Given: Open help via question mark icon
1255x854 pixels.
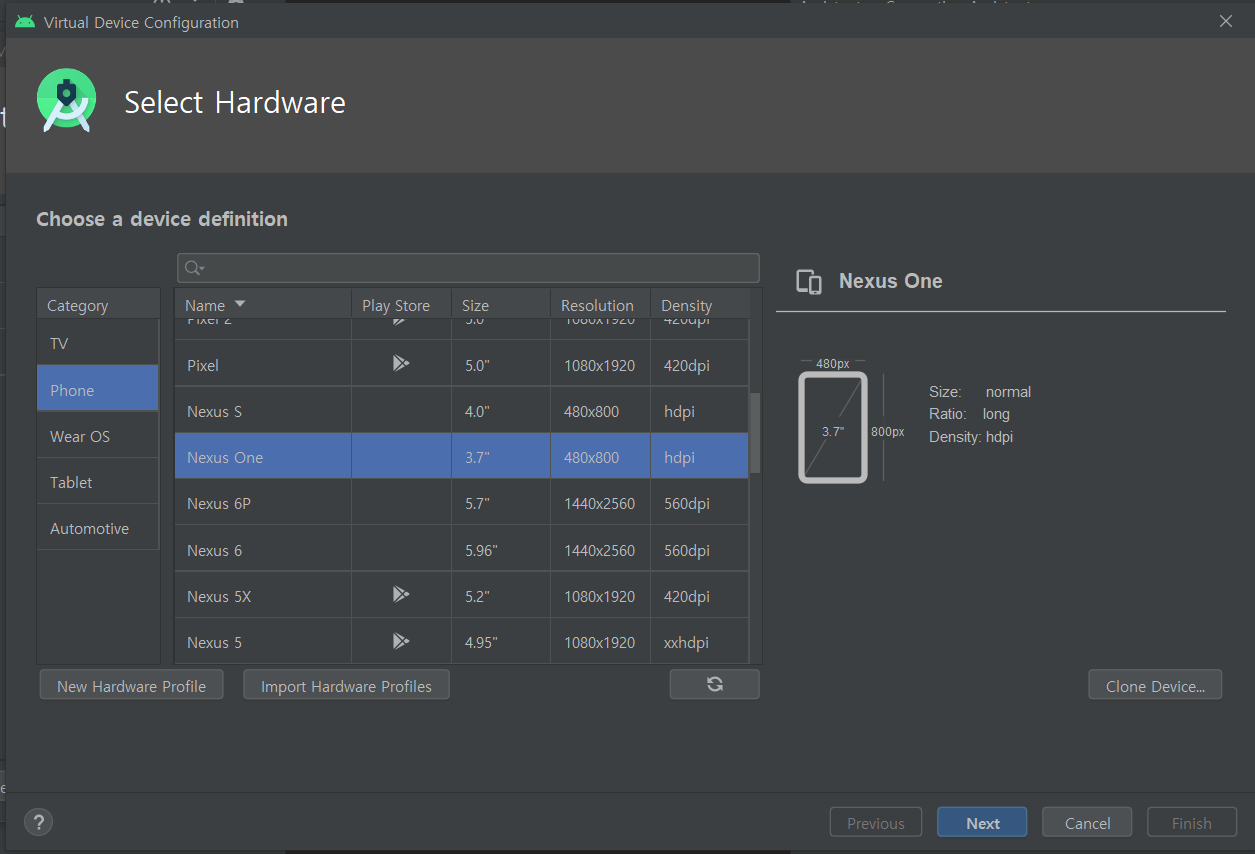Looking at the screenshot, I should pos(38,822).
